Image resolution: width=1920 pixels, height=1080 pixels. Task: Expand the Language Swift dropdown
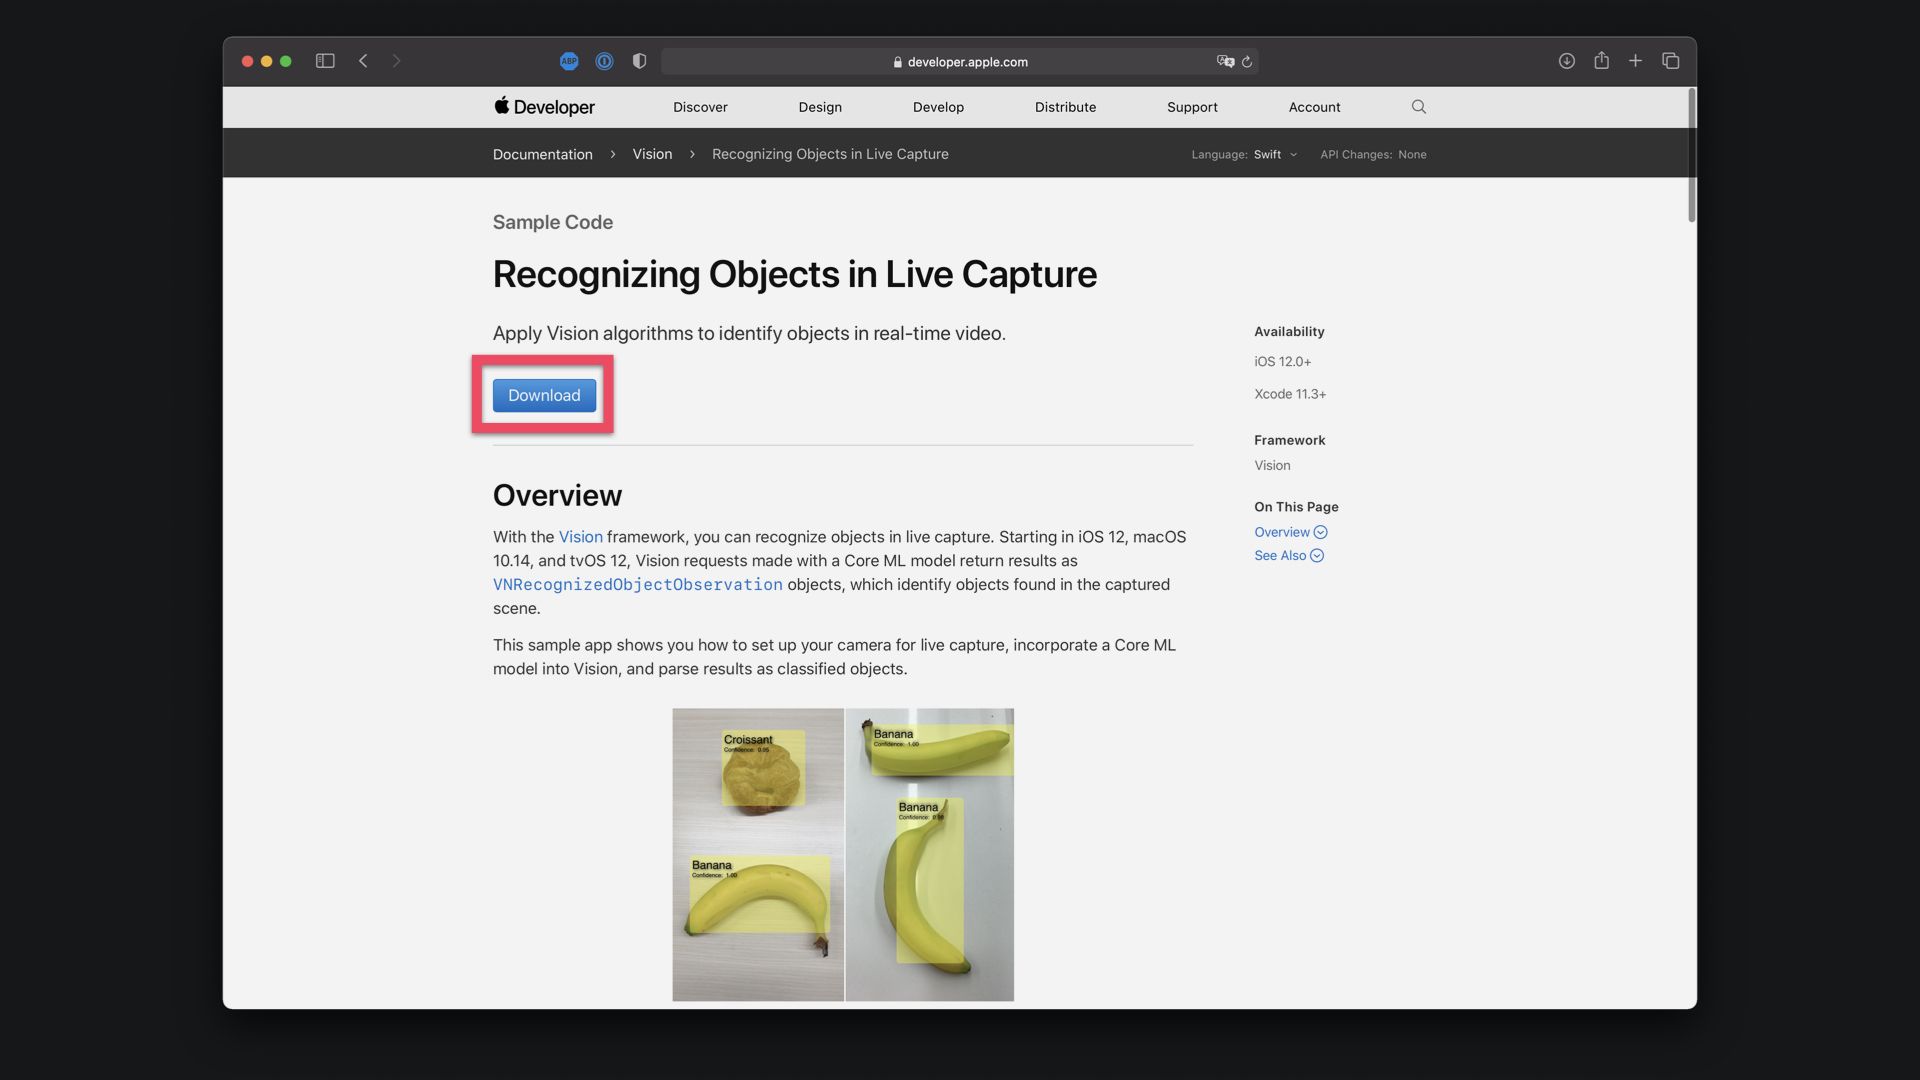[x=1274, y=155]
